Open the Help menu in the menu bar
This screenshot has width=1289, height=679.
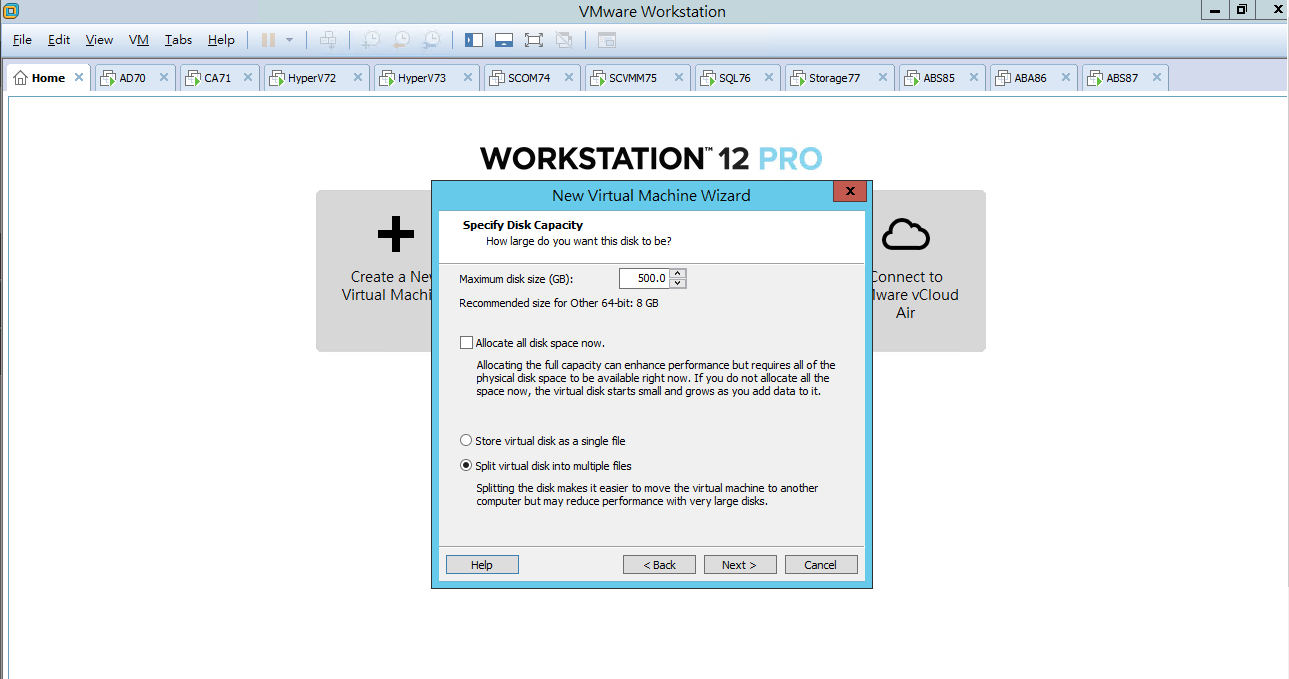(x=221, y=40)
